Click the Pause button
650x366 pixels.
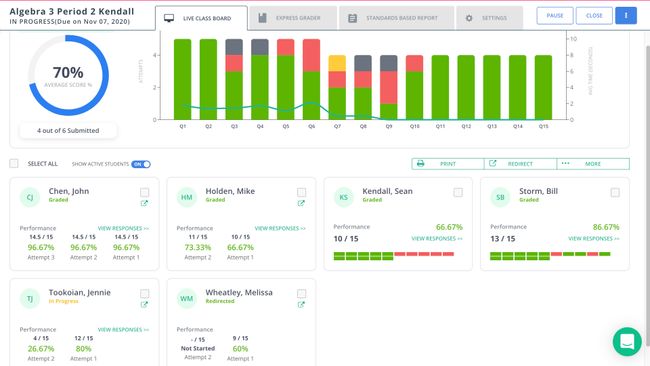pyautogui.click(x=555, y=16)
